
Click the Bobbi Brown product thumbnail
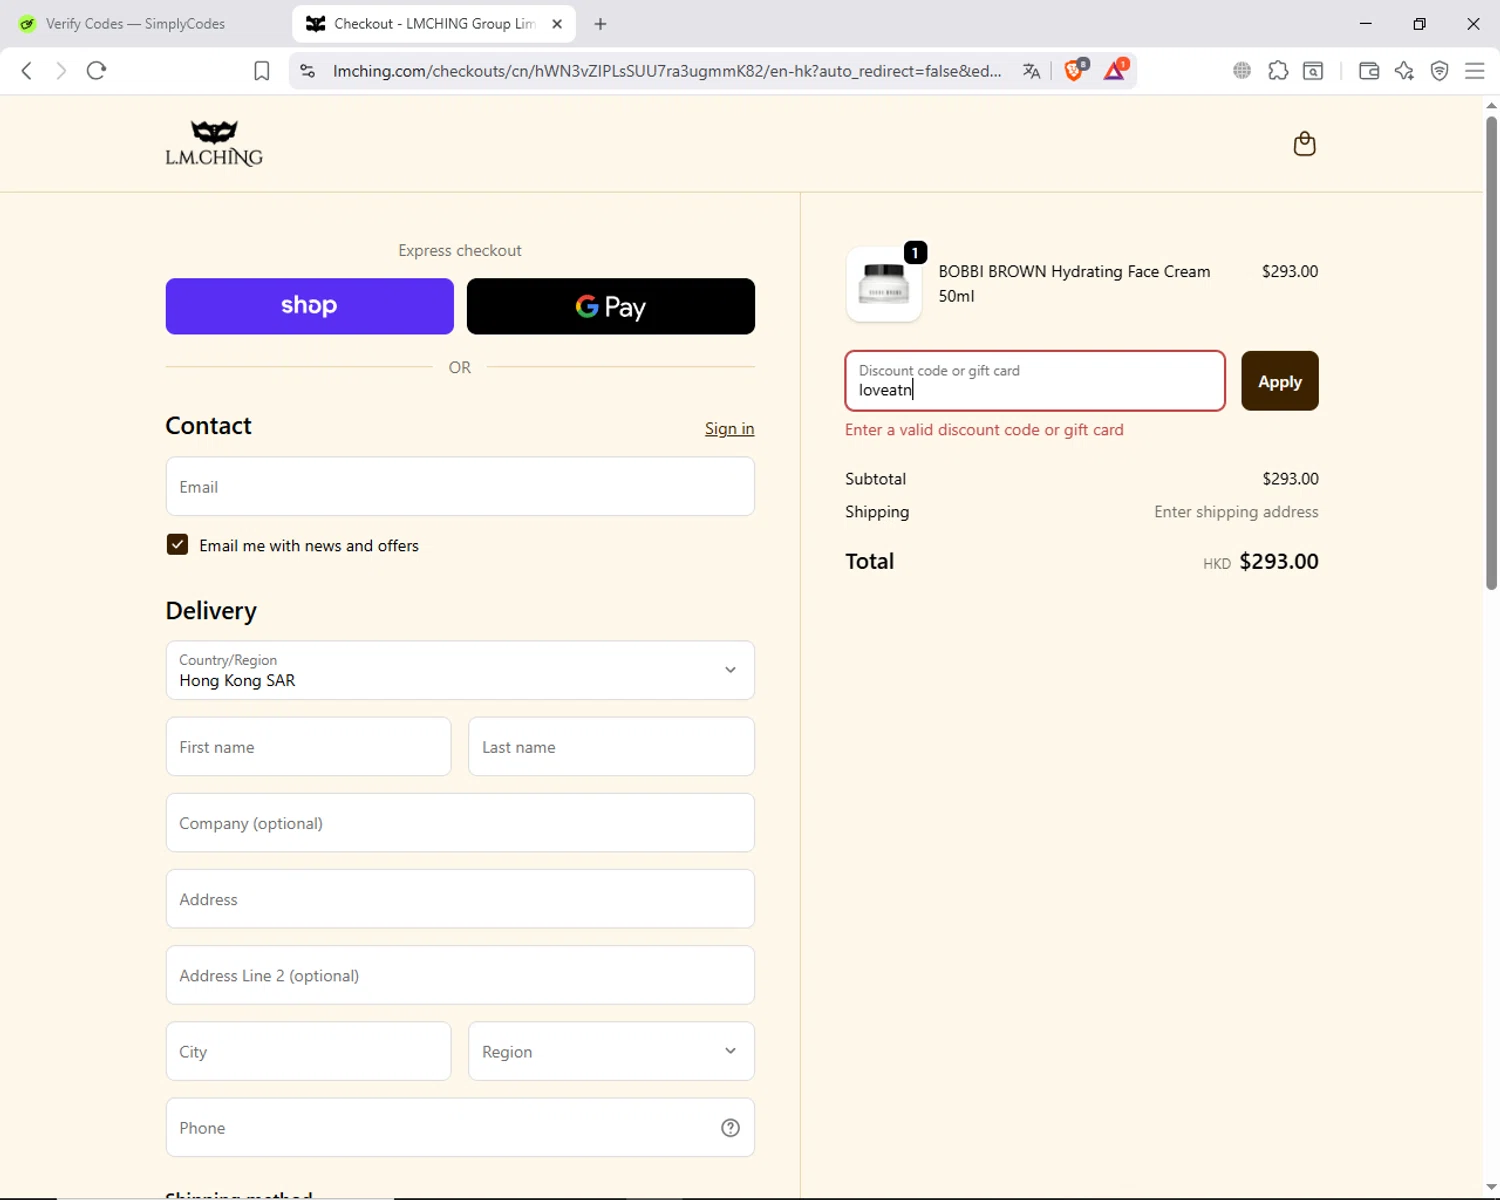click(x=884, y=284)
